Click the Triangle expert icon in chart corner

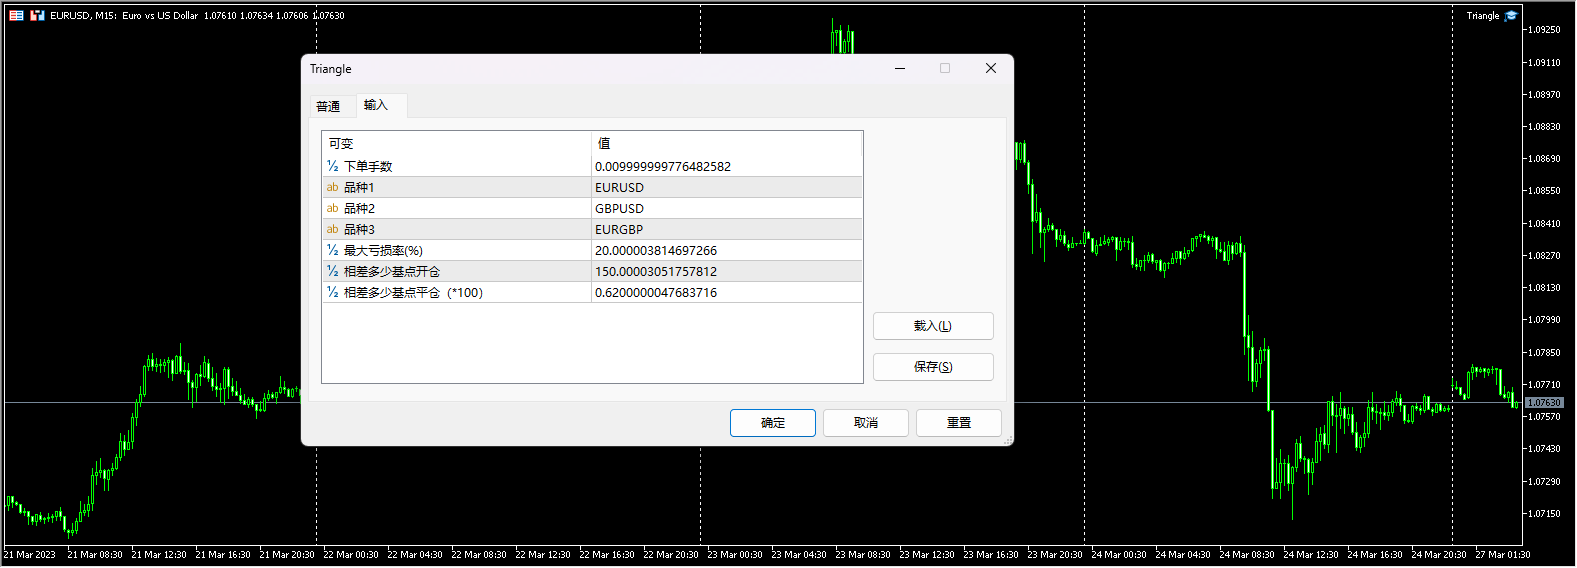1511,15
